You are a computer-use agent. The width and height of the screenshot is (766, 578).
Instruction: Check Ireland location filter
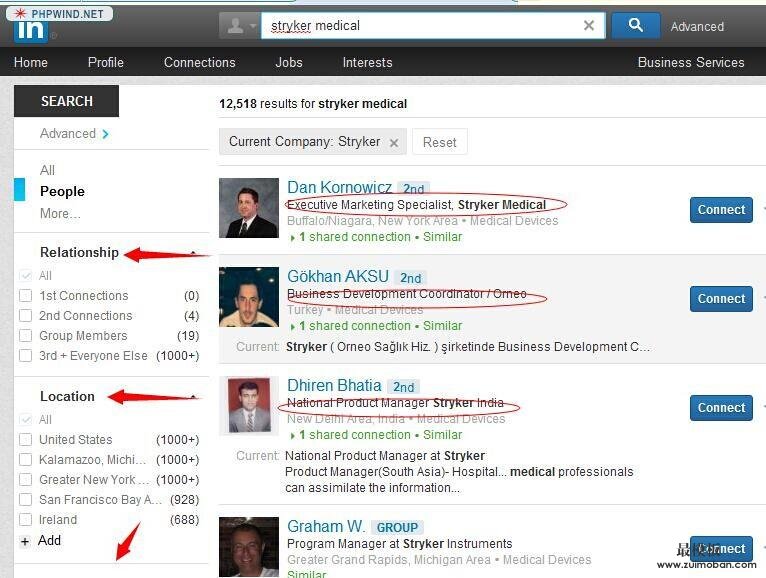point(25,520)
